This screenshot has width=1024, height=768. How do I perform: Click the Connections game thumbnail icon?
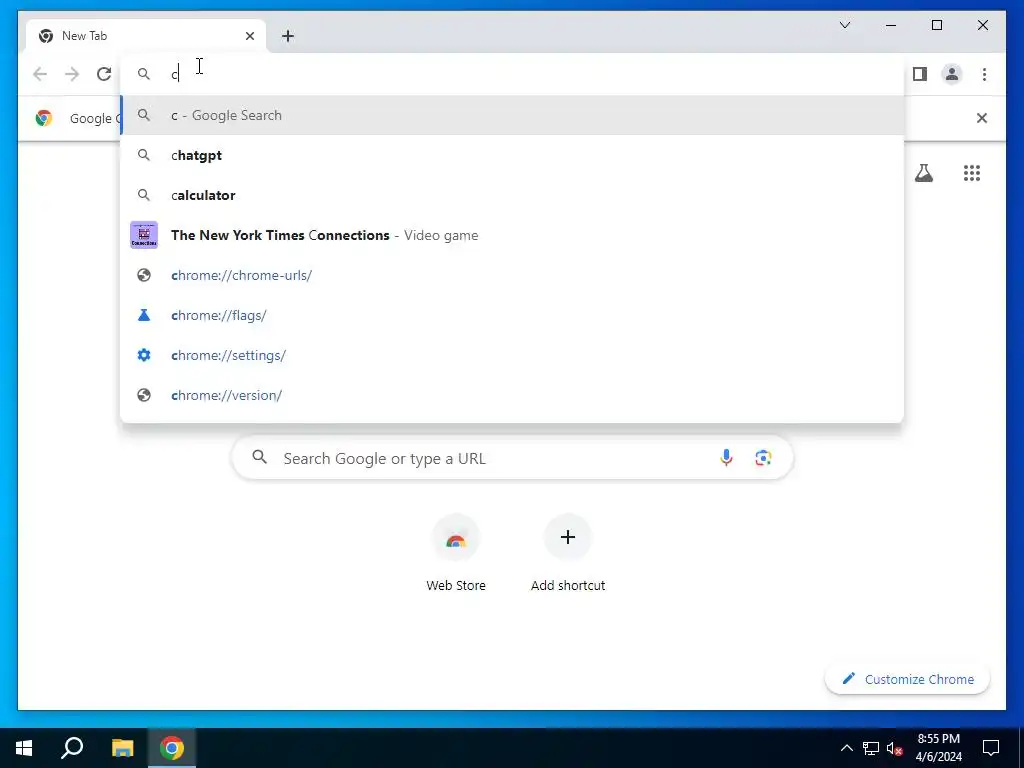click(144, 235)
